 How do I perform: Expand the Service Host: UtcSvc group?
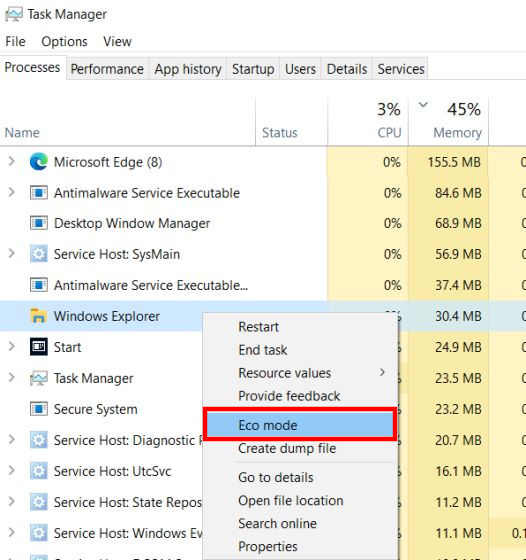point(12,471)
